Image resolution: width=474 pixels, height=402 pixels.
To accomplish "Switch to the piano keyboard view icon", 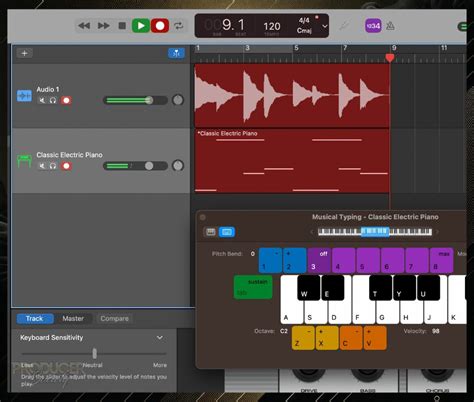I will pos(211,232).
